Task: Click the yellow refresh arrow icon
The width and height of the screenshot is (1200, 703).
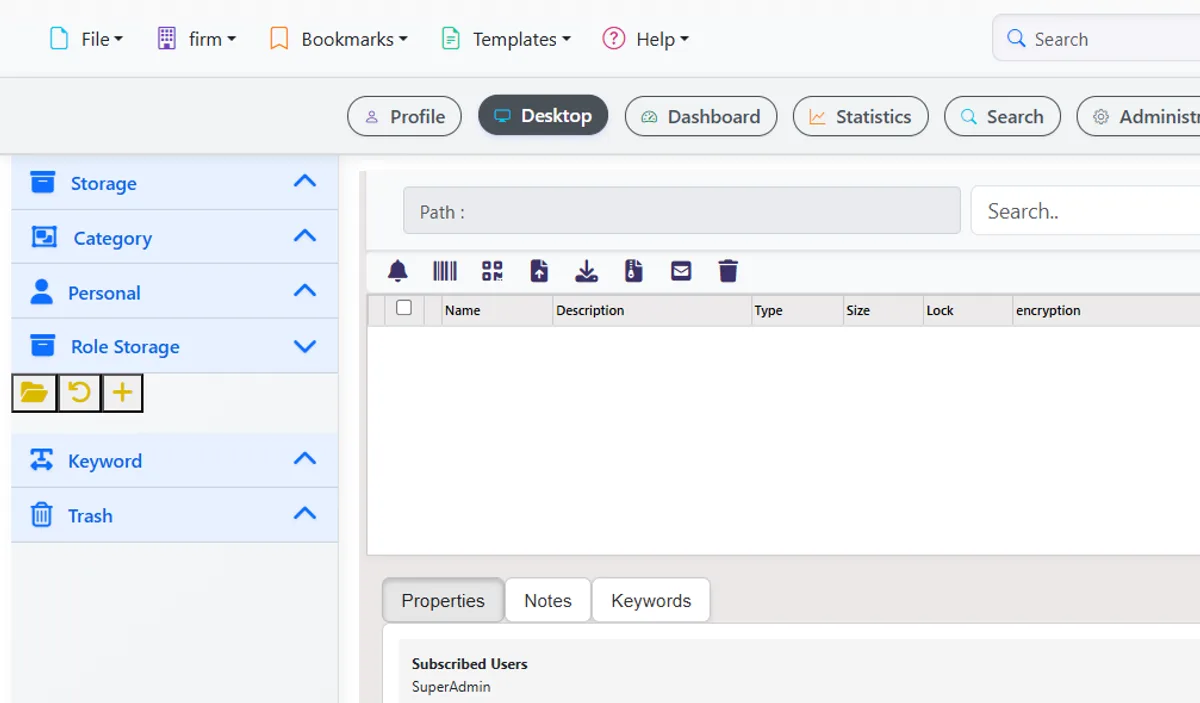Action: click(x=79, y=393)
